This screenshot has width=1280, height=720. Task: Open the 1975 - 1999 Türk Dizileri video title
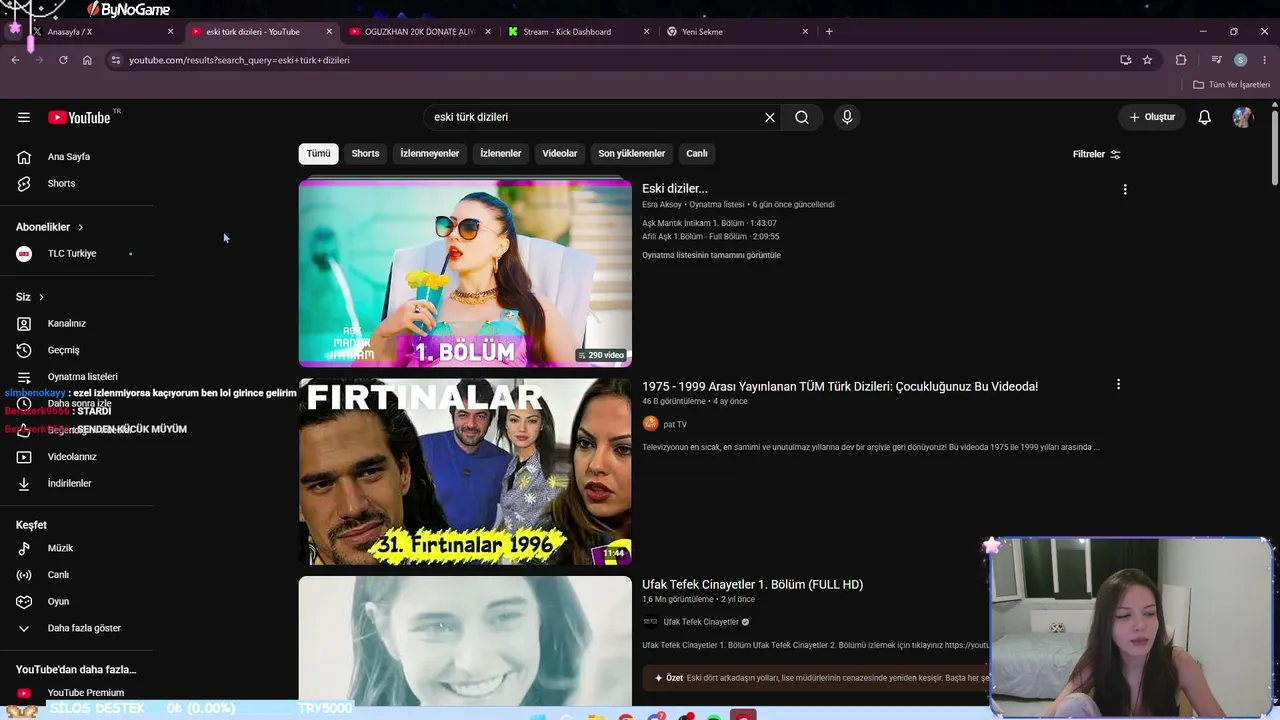[840, 387]
